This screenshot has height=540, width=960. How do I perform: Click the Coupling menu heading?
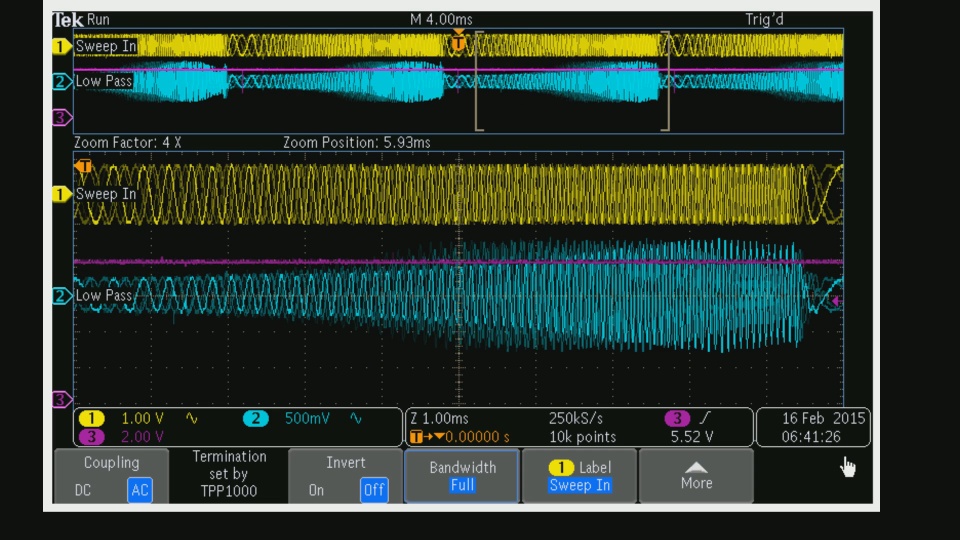pyautogui.click(x=111, y=463)
